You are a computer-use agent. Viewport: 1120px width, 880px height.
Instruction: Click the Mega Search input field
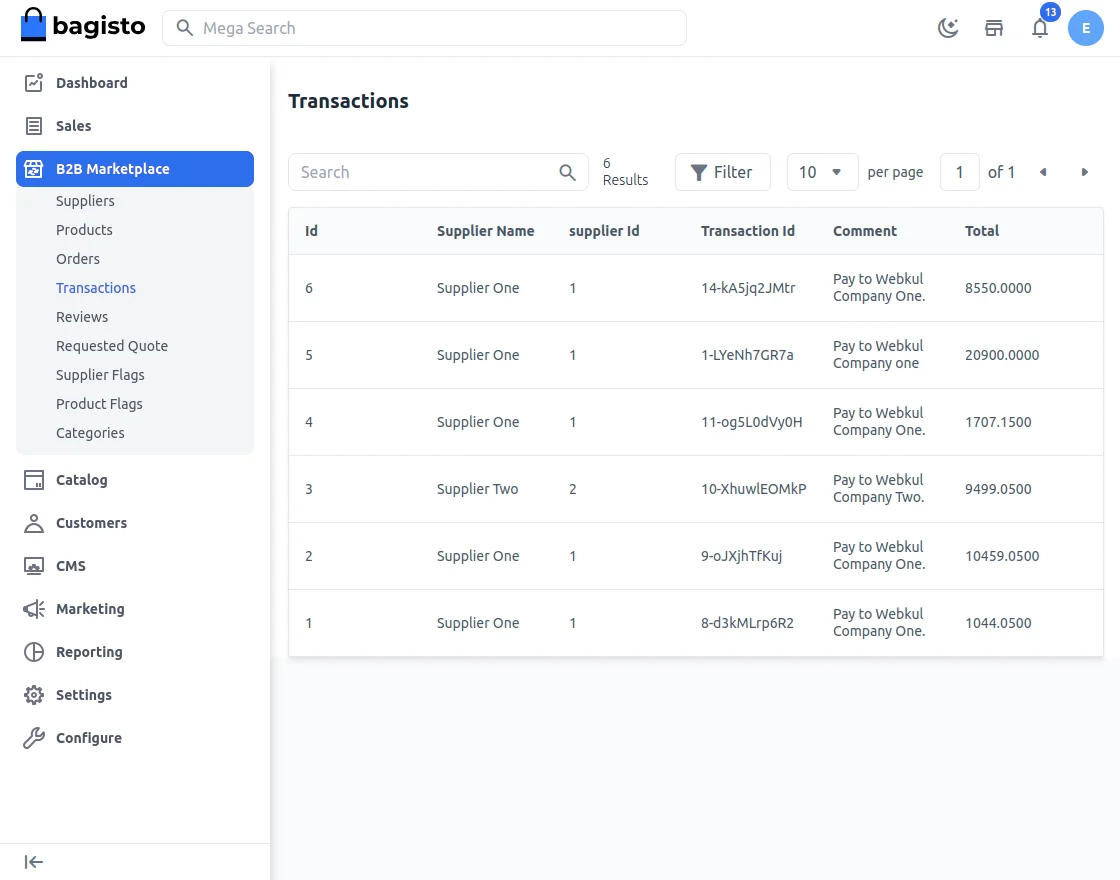pos(424,28)
